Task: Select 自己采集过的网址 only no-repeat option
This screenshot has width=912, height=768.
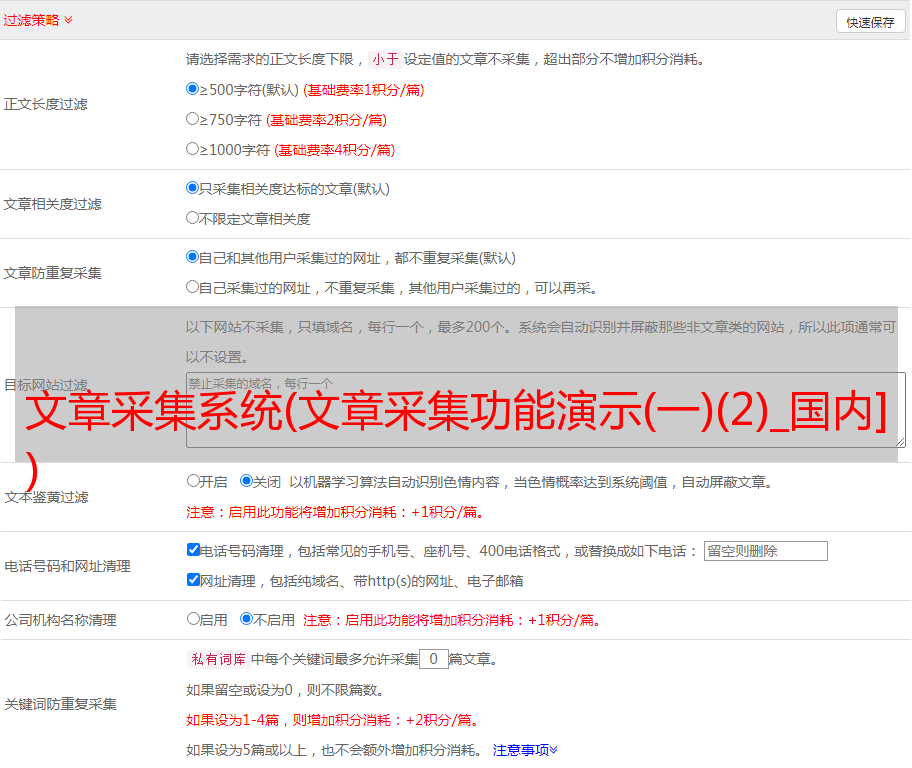Action: pyautogui.click(x=193, y=287)
